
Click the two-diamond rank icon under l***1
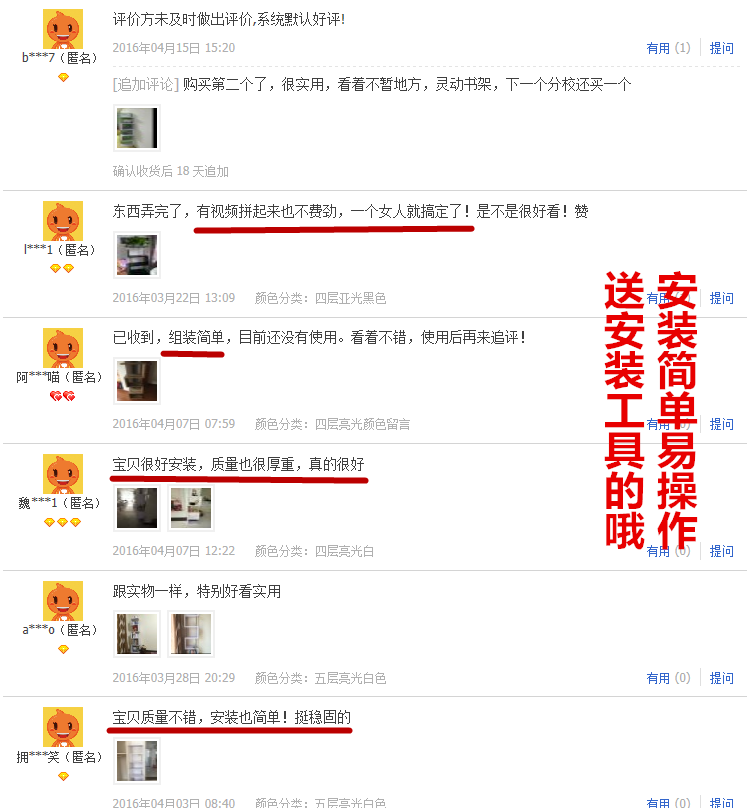pos(62,268)
